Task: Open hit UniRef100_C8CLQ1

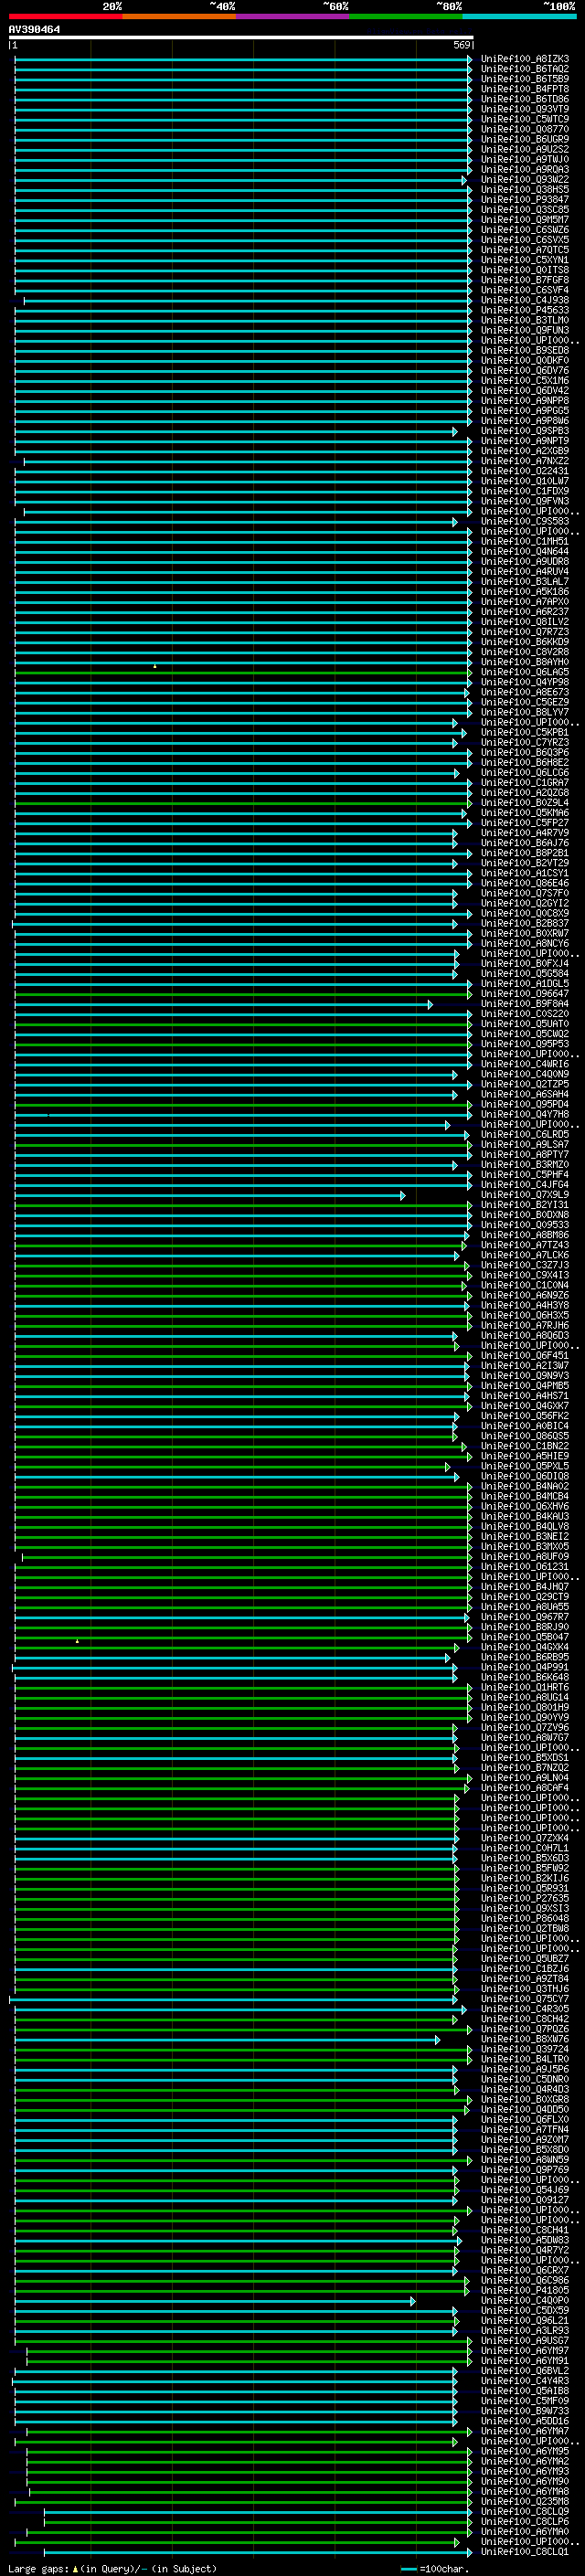Action: 525,2552
